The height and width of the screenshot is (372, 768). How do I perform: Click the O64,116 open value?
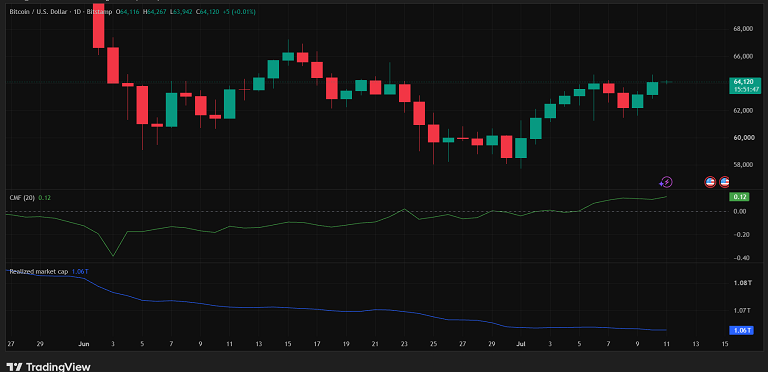[127, 11]
